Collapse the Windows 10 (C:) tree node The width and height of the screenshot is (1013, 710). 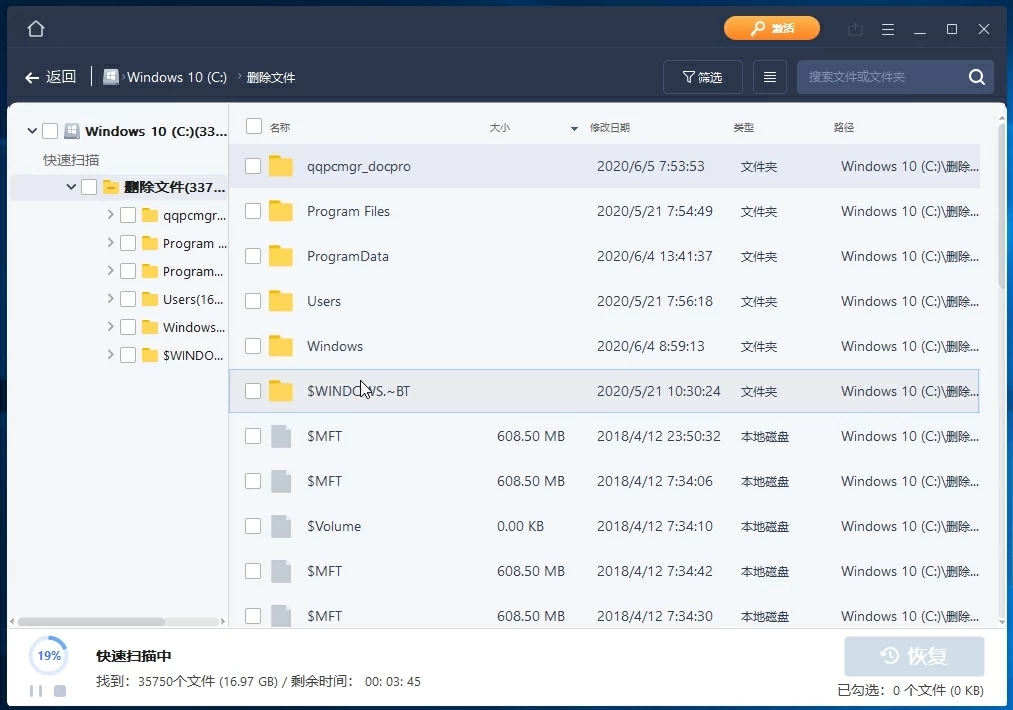(x=32, y=131)
